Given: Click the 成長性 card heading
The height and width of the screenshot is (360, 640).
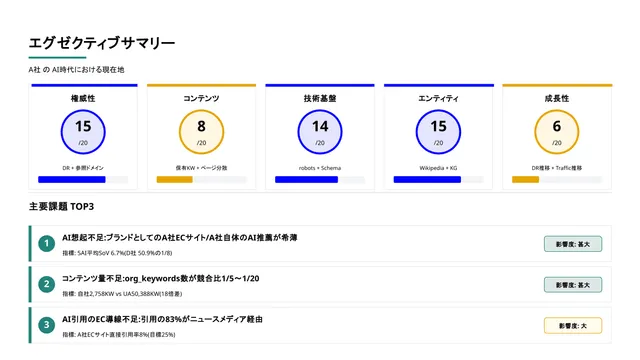Looking at the screenshot, I should [x=557, y=98].
